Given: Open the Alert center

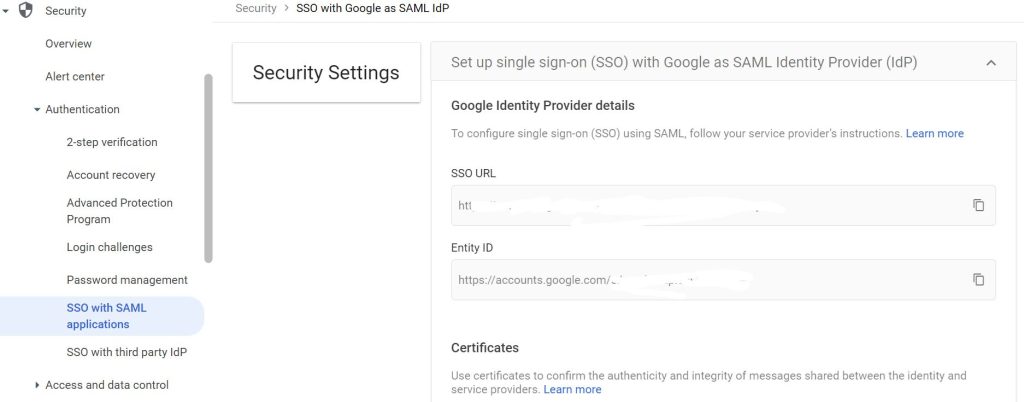Looking at the screenshot, I should point(75,76).
